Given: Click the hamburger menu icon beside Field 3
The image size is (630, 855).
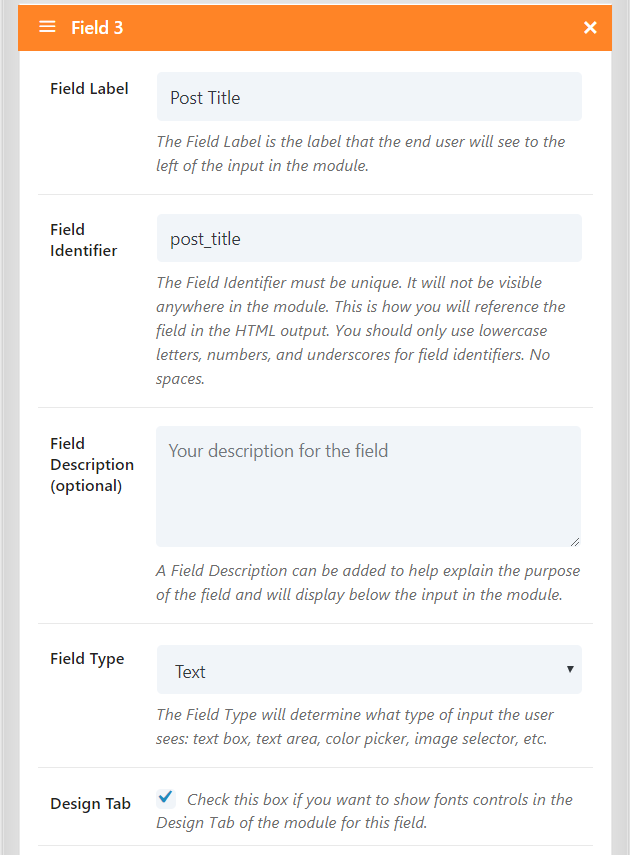Looking at the screenshot, I should (47, 27).
